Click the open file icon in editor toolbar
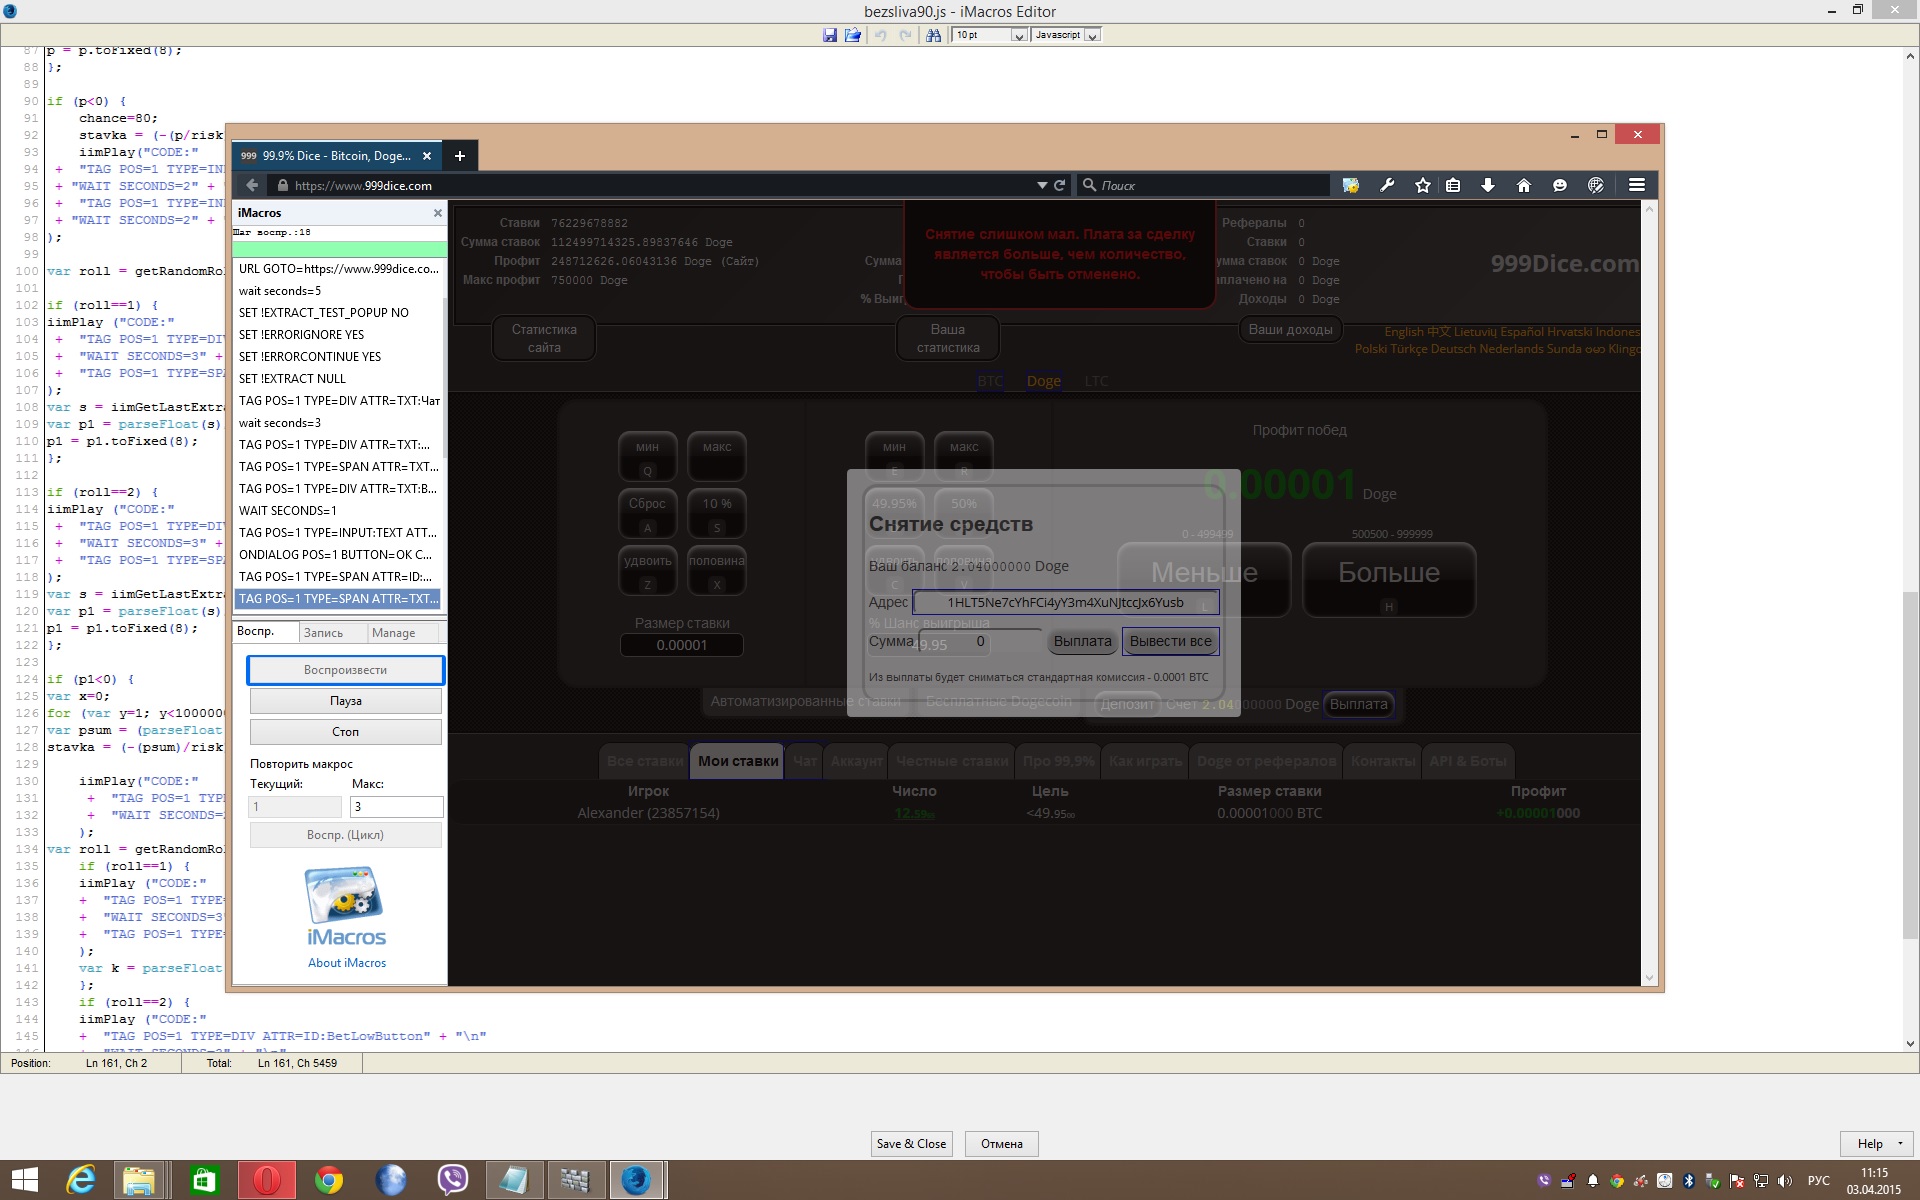 pyautogui.click(x=852, y=35)
